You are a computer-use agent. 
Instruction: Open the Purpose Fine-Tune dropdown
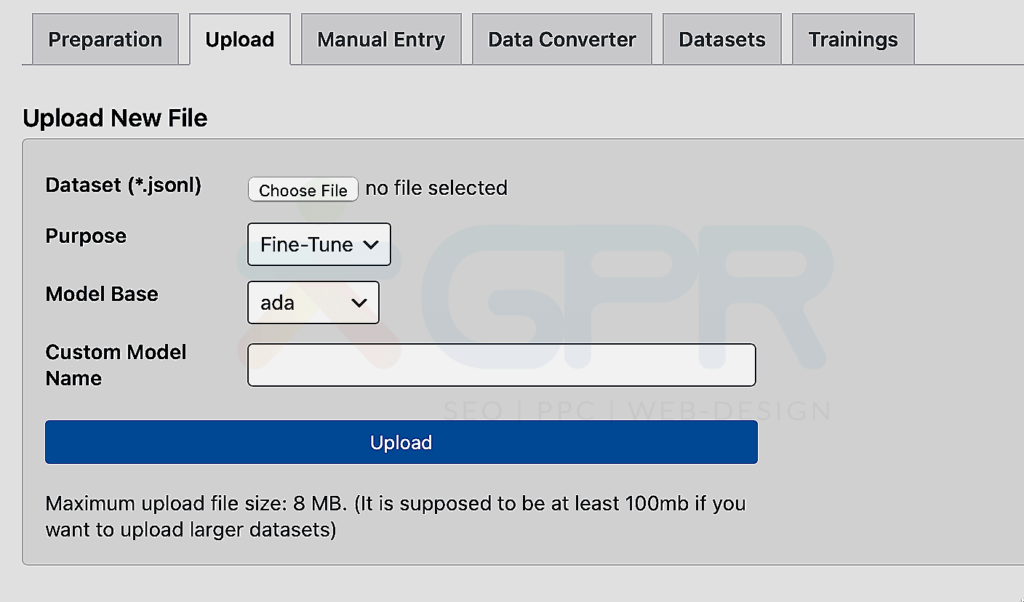319,244
